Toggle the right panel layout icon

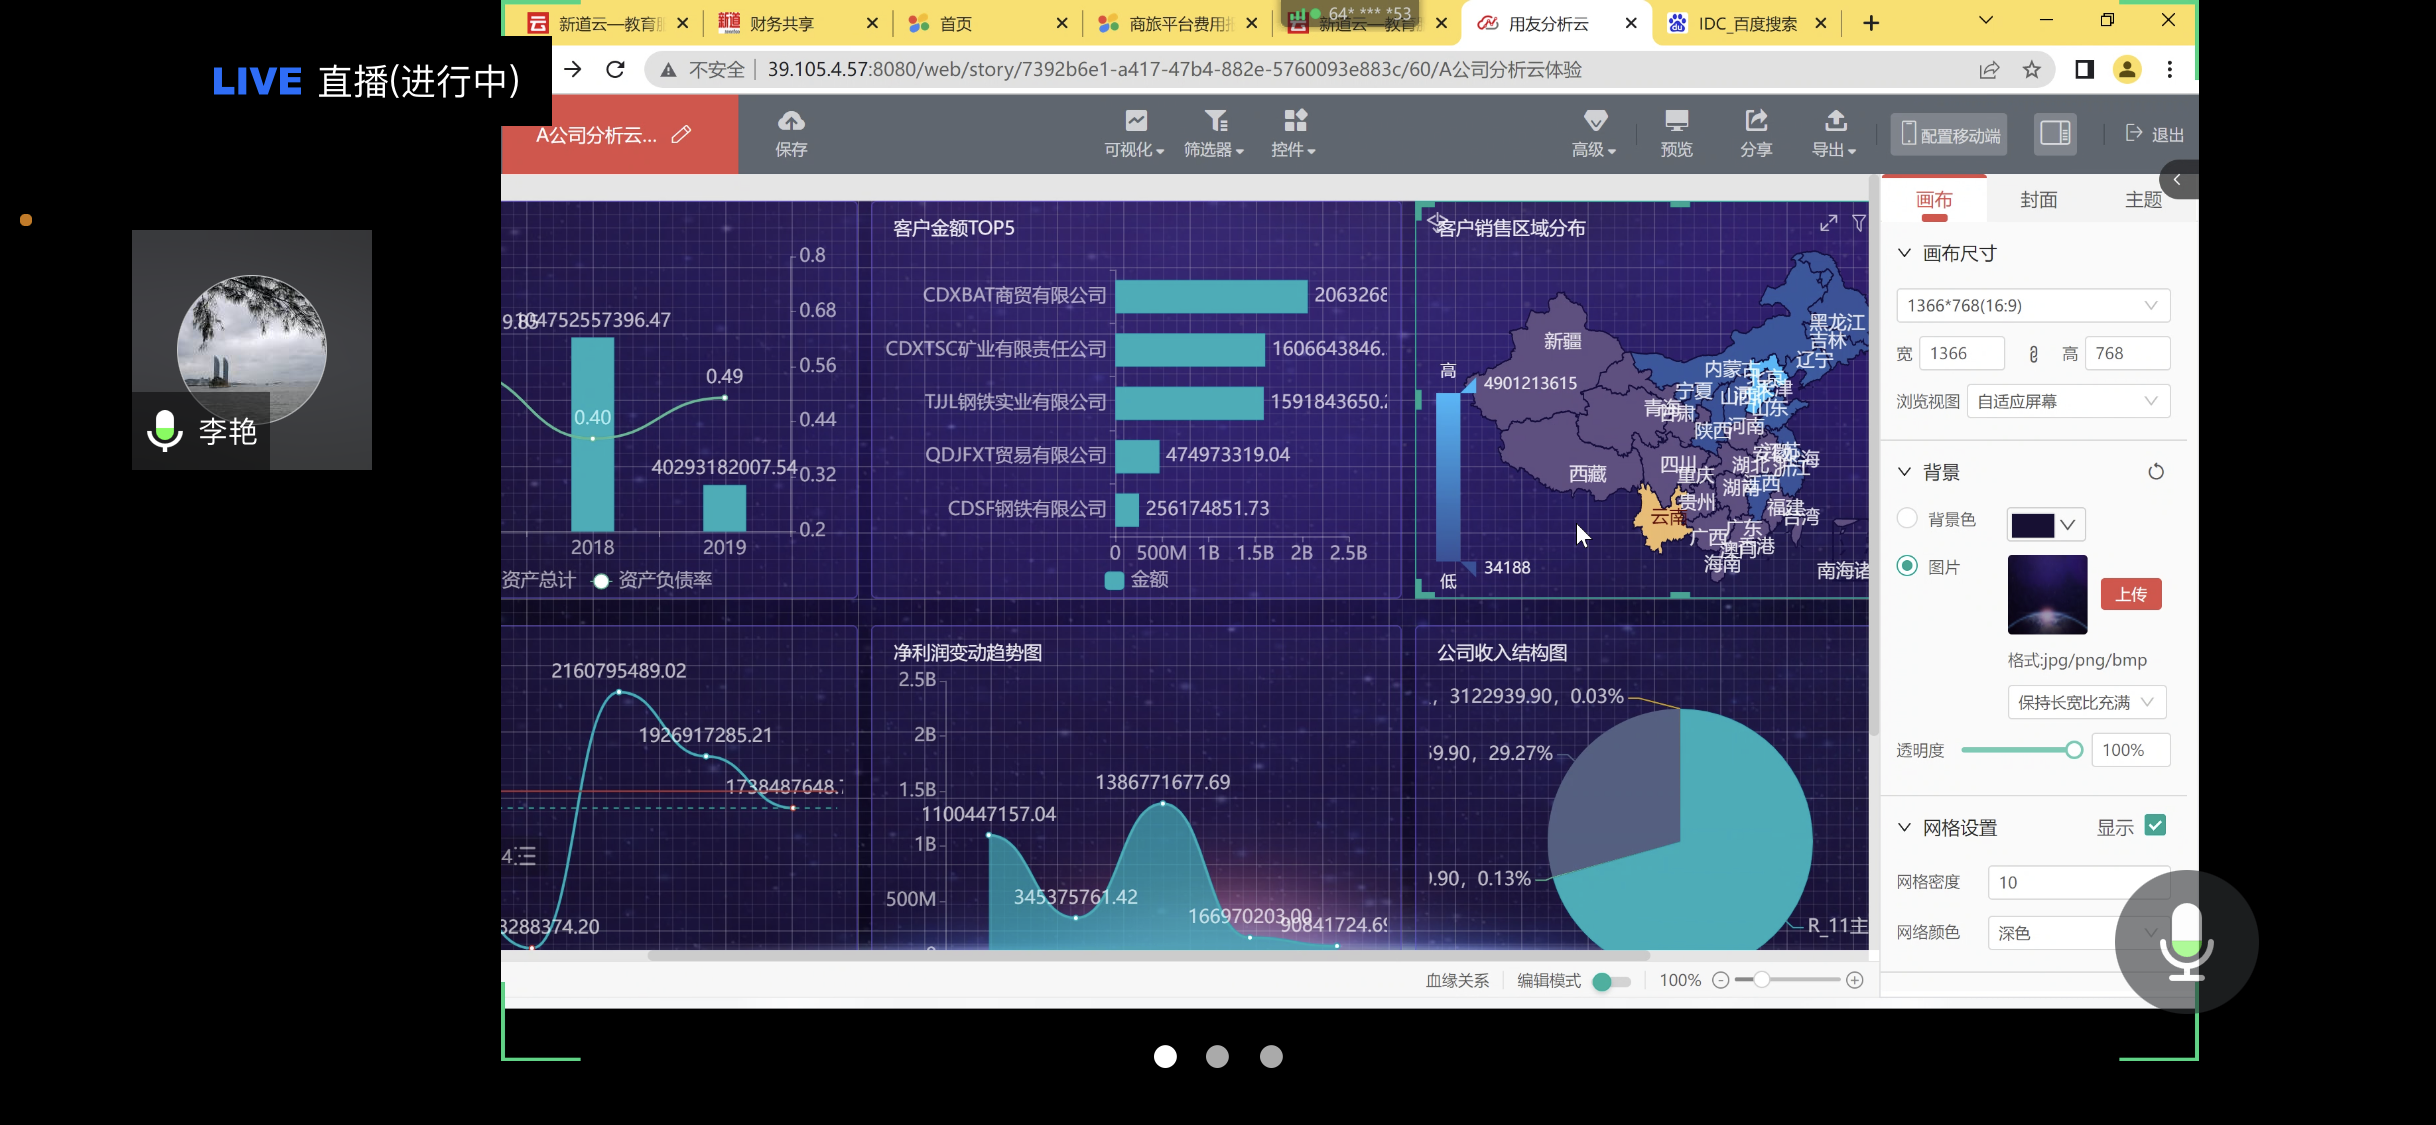[x=2055, y=134]
